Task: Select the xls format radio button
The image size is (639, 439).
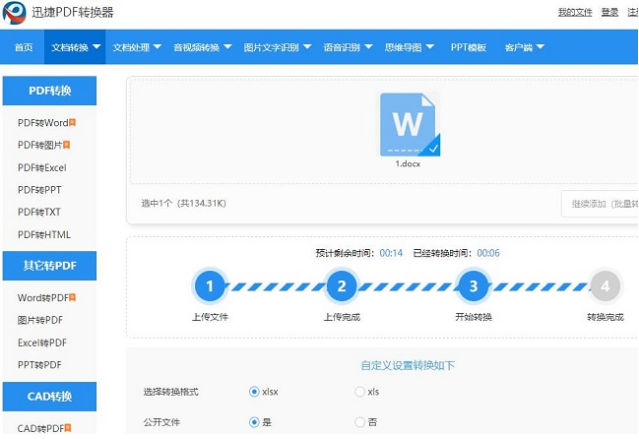Action: 359,392
